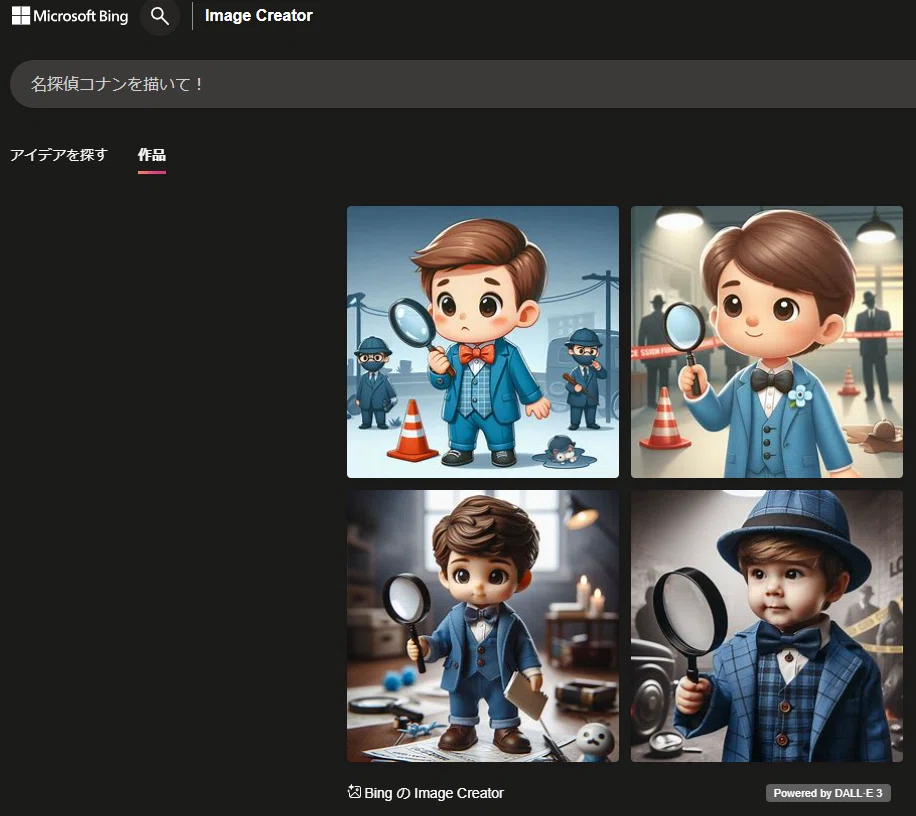Focus the prompt text input field

[x=463, y=84]
